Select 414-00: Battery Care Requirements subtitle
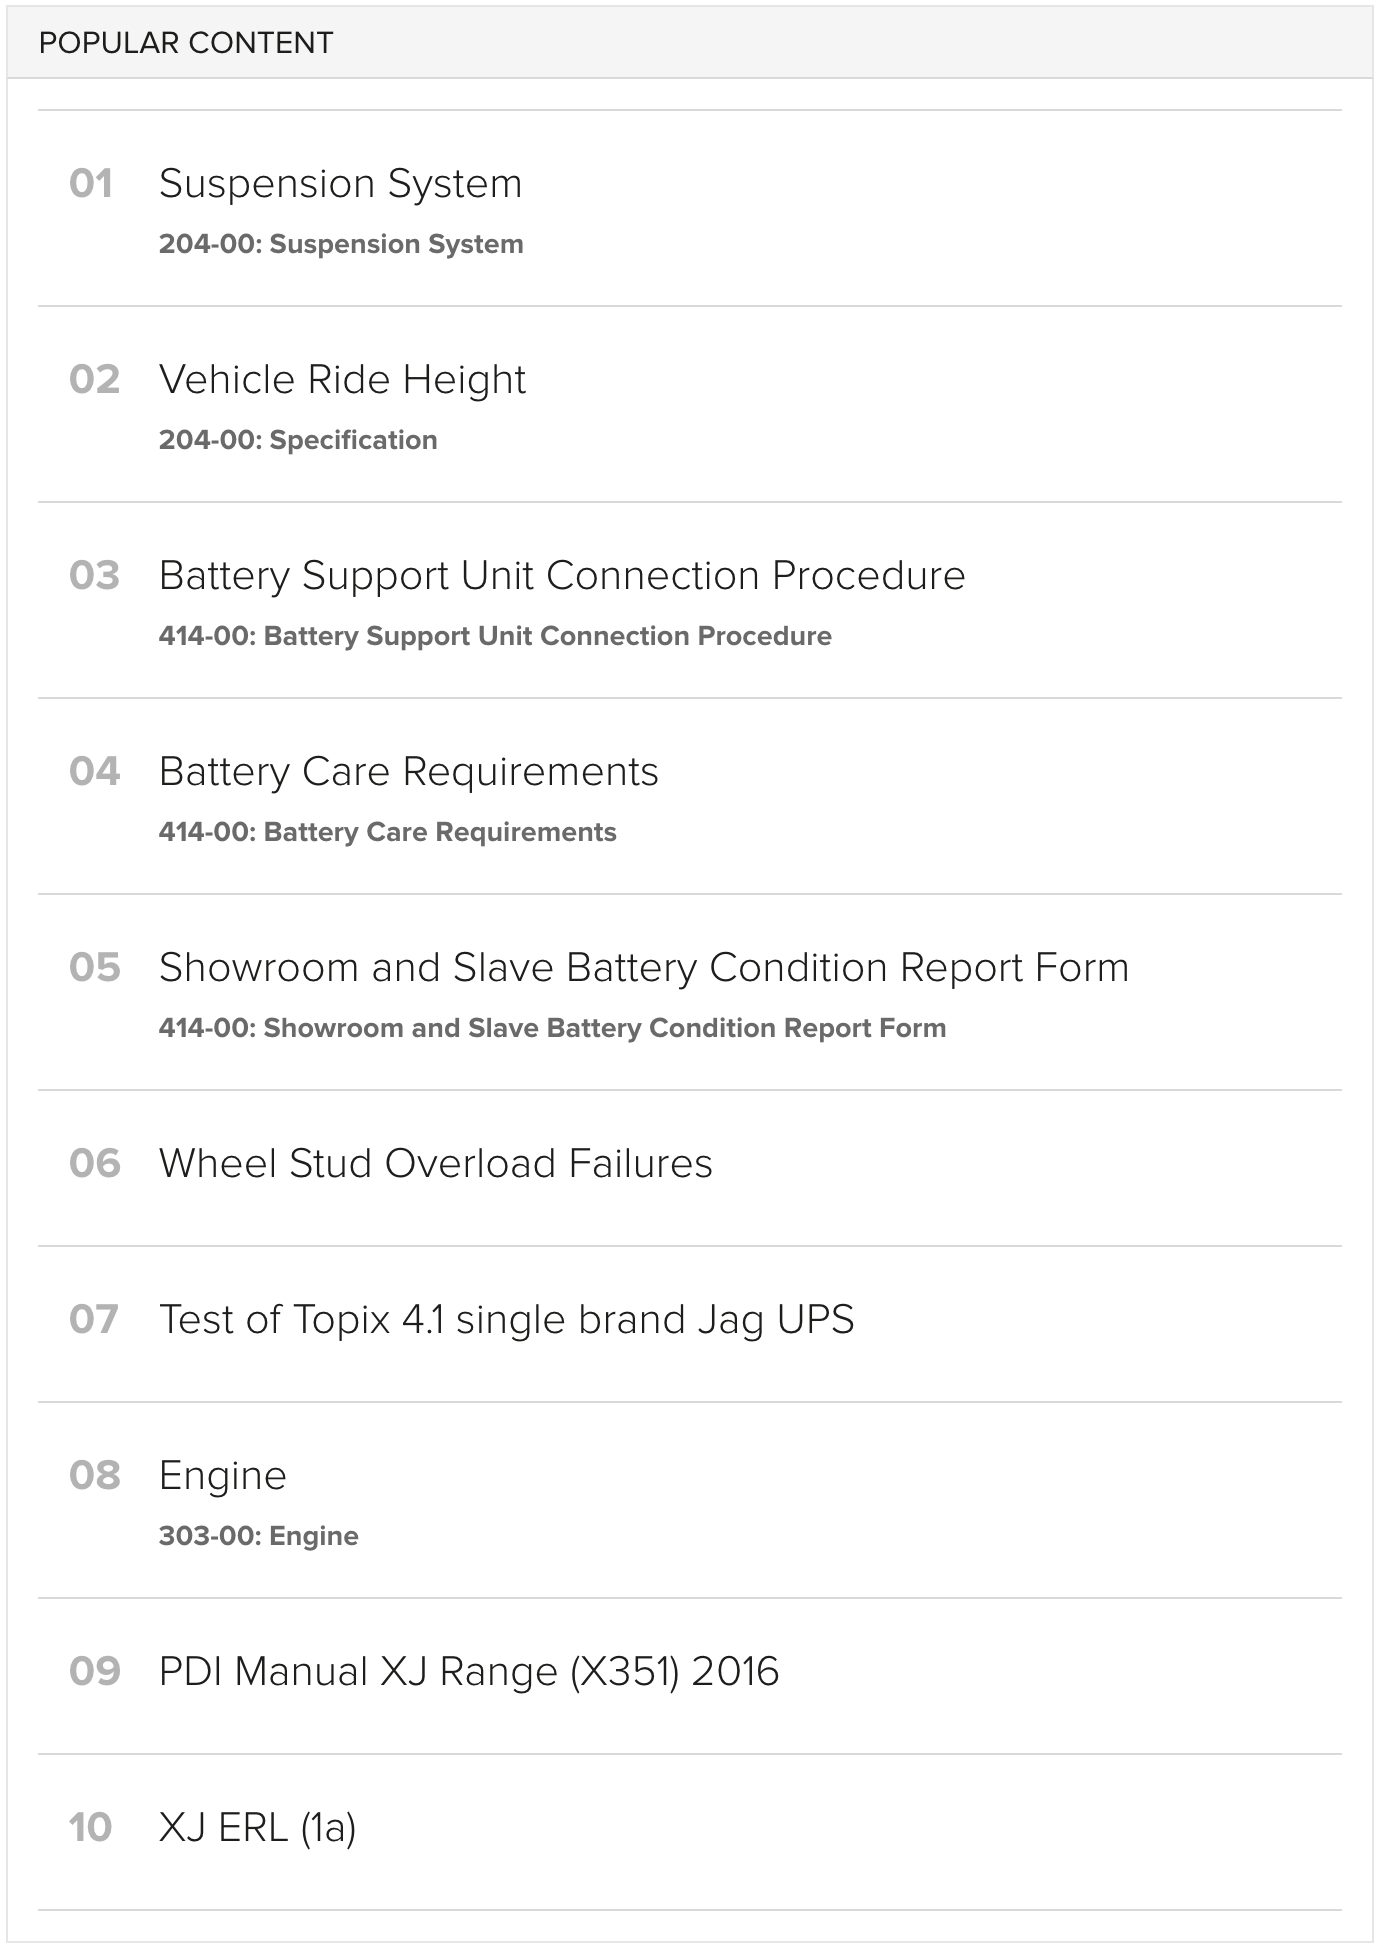The width and height of the screenshot is (1380, 1949). [388, 832]
